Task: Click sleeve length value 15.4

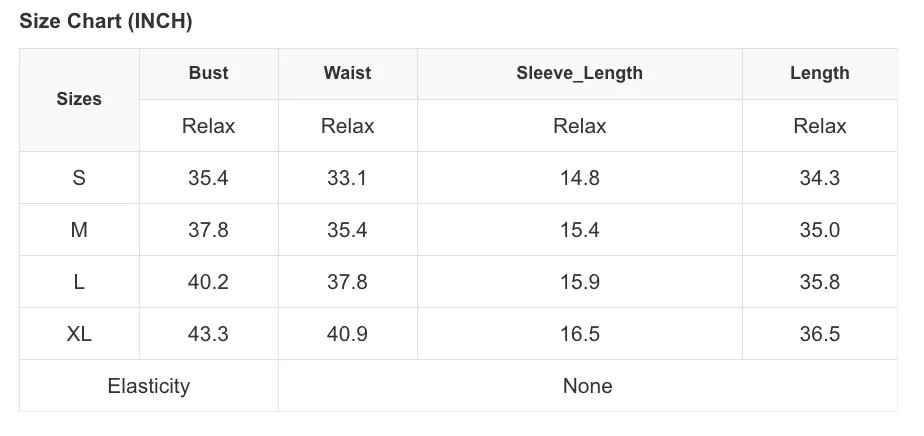Action: (580, 230)
